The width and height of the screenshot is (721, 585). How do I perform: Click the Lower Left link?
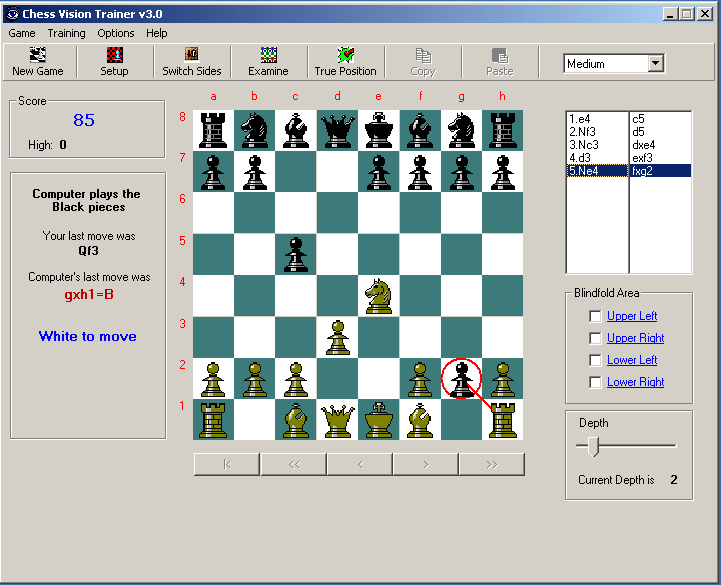(632, 360)
